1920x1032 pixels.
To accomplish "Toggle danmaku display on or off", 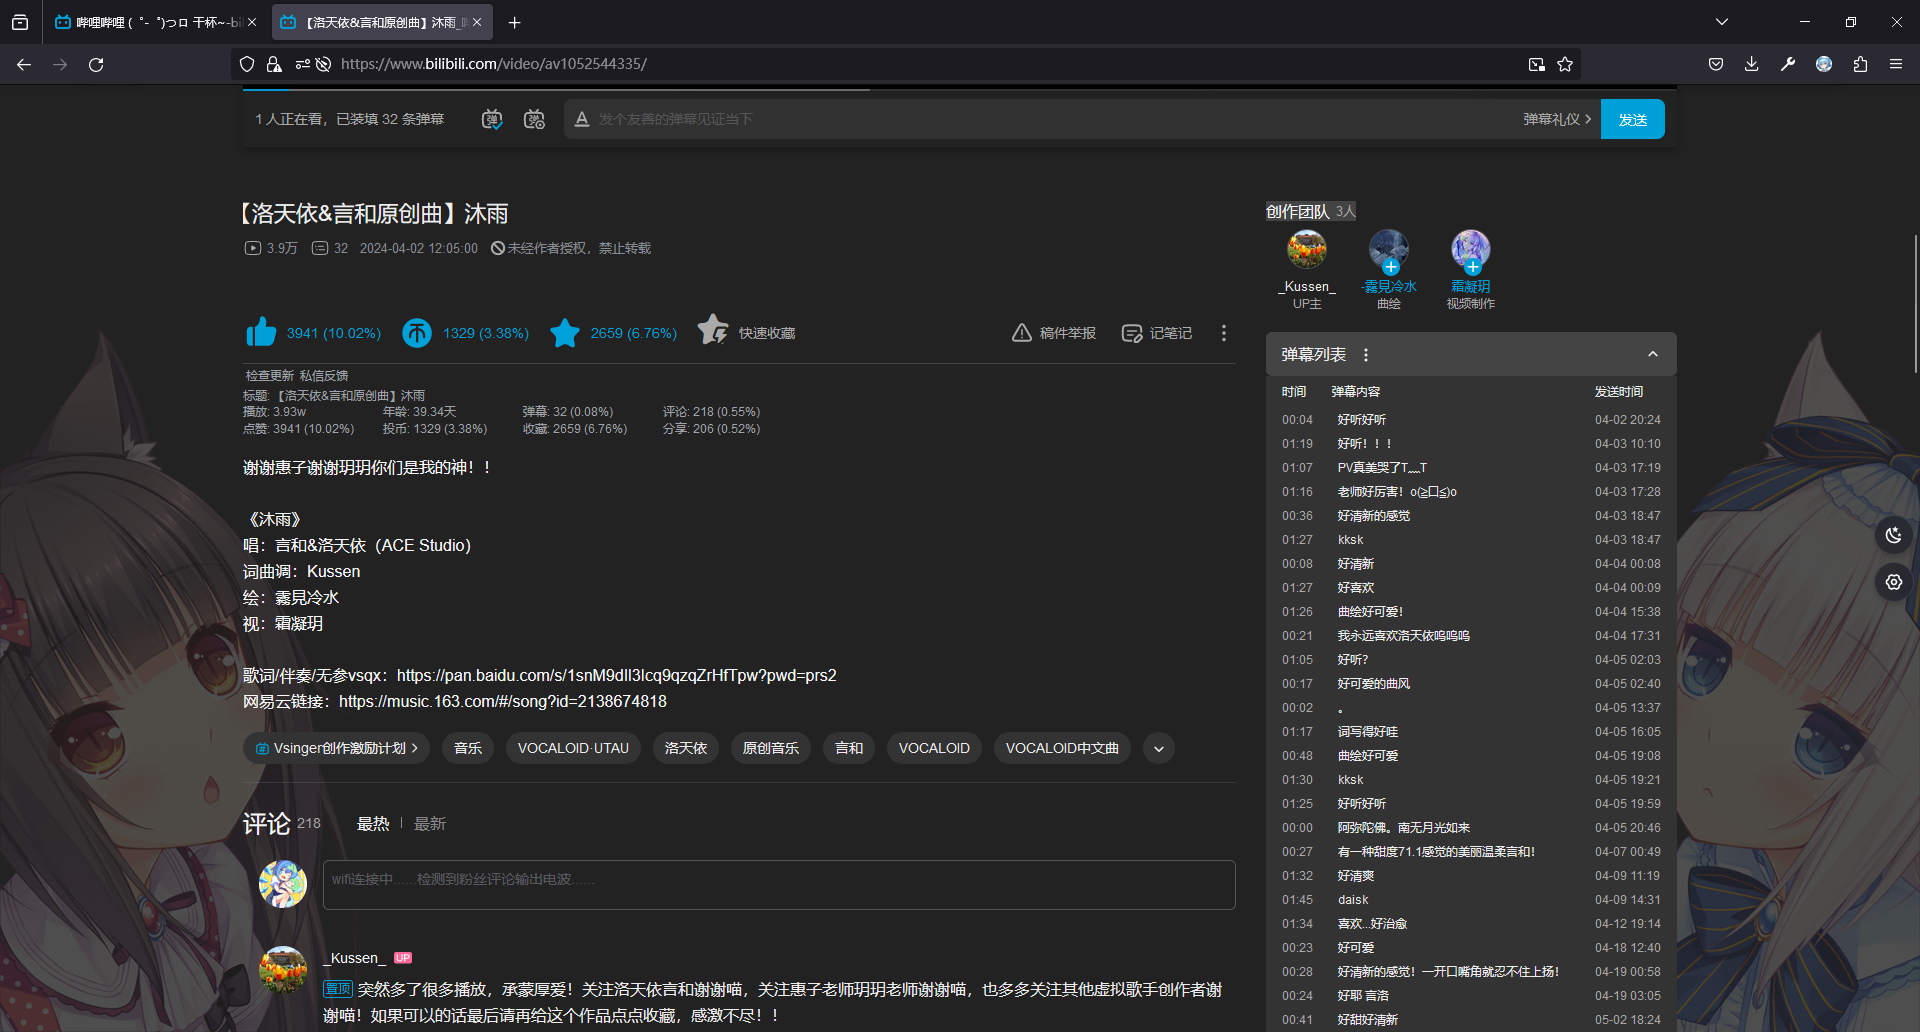I will pos(492,119).
